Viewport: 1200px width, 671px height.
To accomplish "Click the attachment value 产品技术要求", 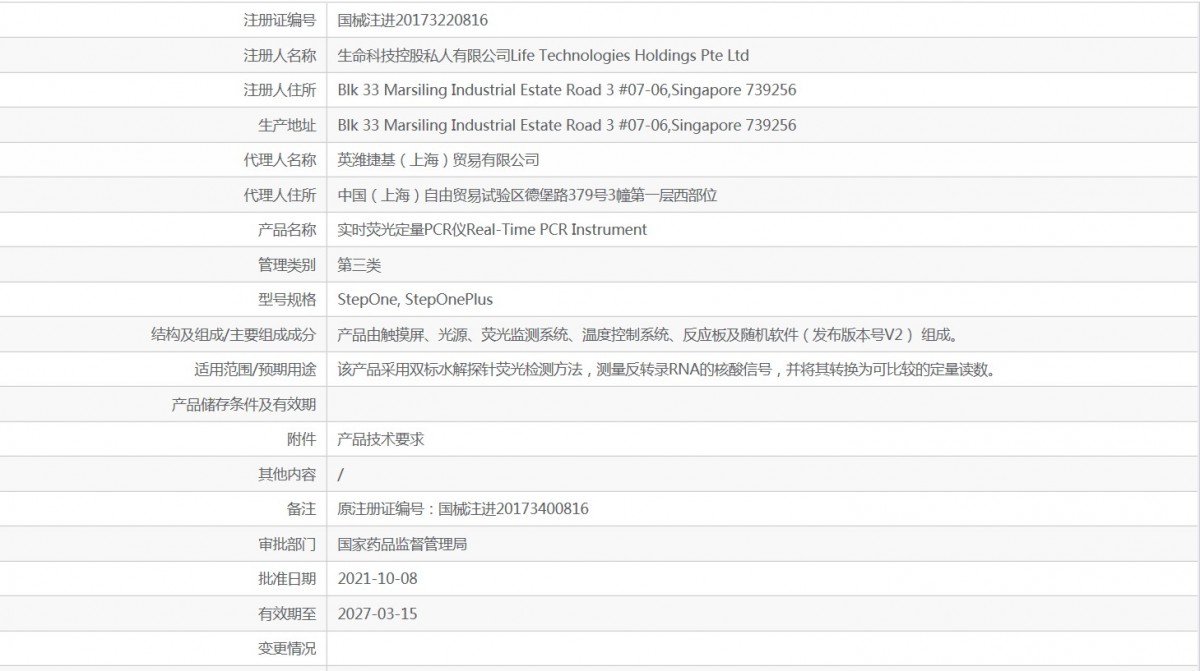I will (x=381, y=439).
